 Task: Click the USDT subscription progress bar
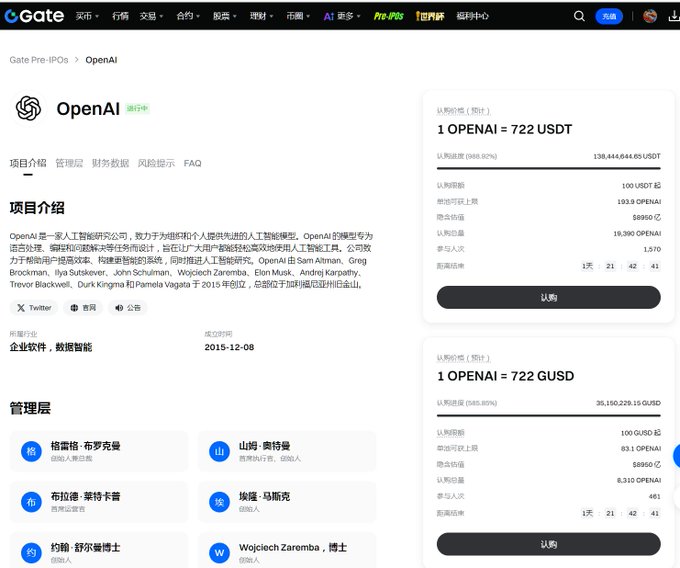pos(549,168)
